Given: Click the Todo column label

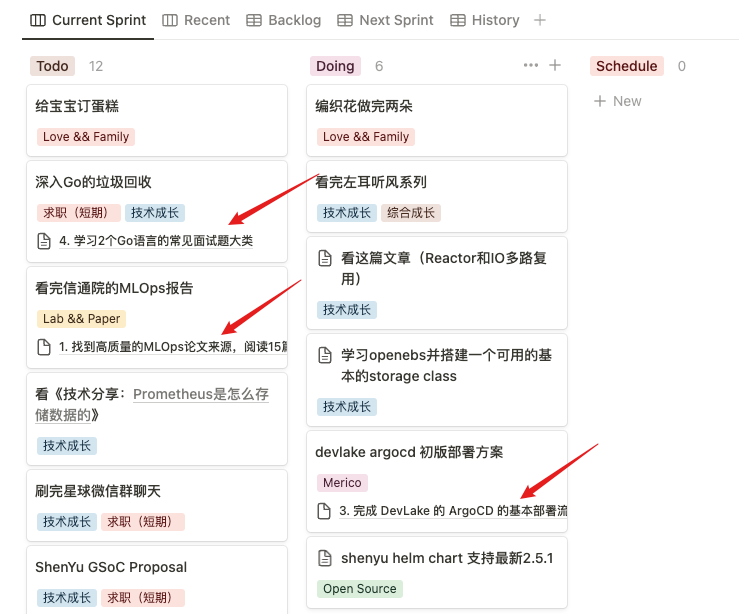Looking at the screenshot, I should (x=53, y=66).
